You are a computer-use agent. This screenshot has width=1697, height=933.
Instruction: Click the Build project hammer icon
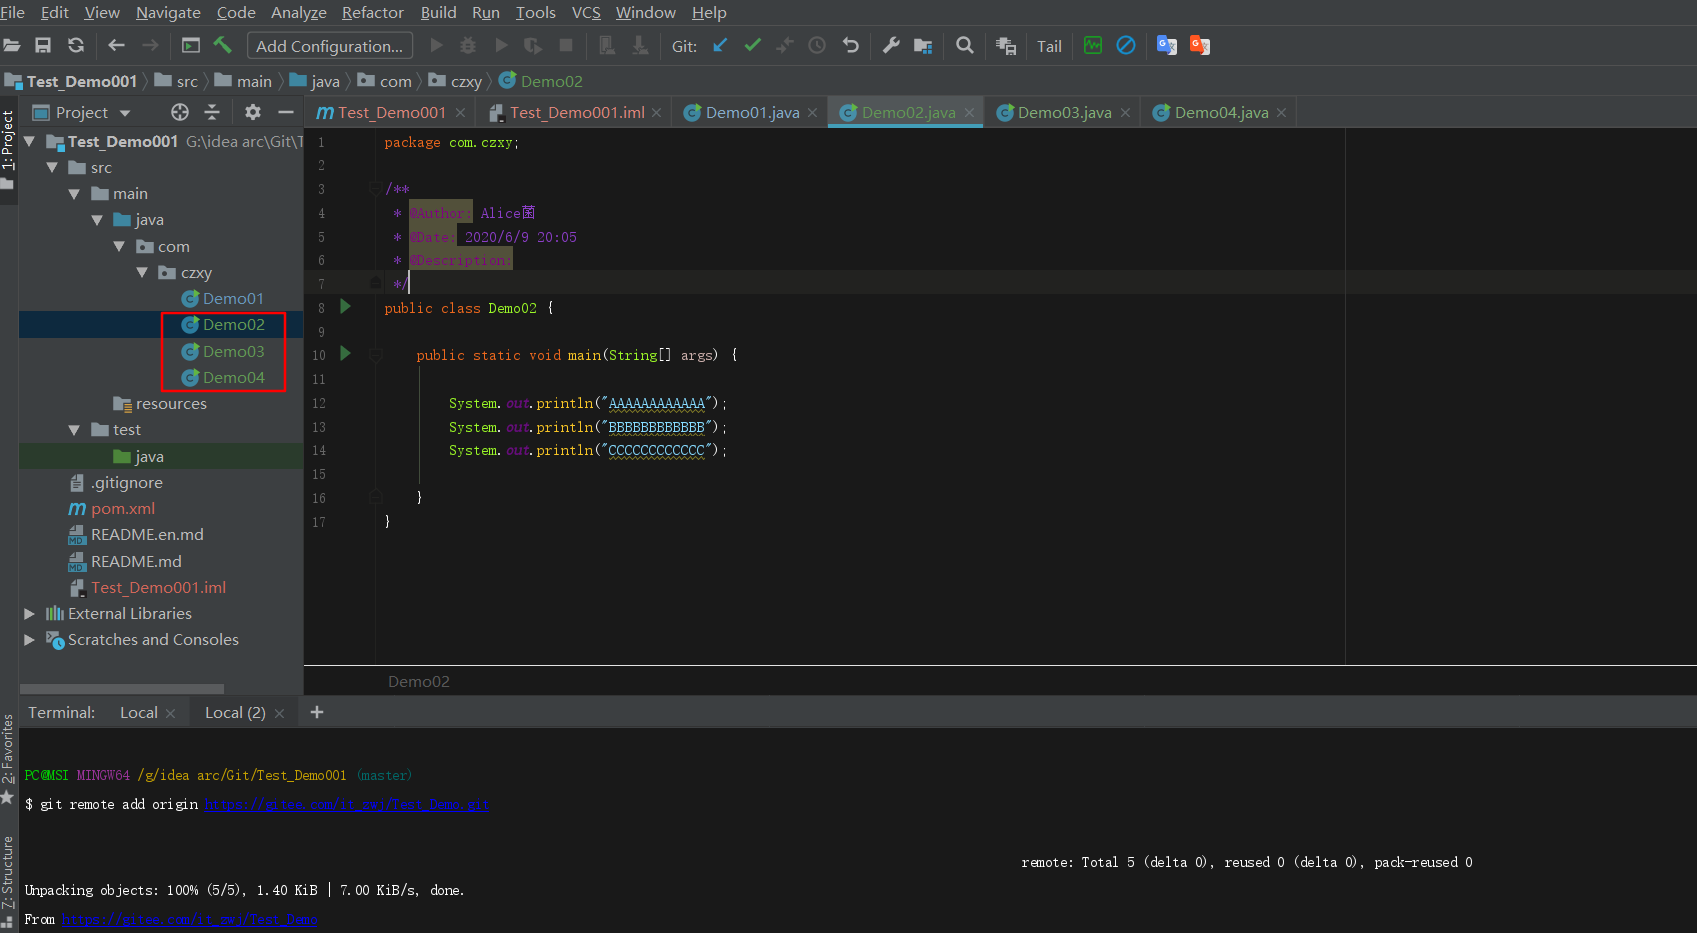pyautogui.click(x=222, y=45)
